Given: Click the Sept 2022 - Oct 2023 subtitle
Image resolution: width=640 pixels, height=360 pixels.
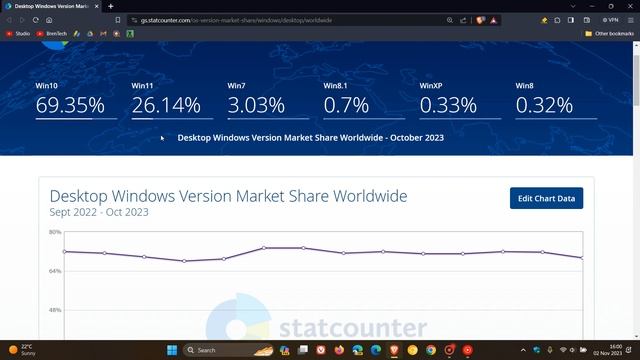Looking at the screenshot, I should tap(99, 212).
